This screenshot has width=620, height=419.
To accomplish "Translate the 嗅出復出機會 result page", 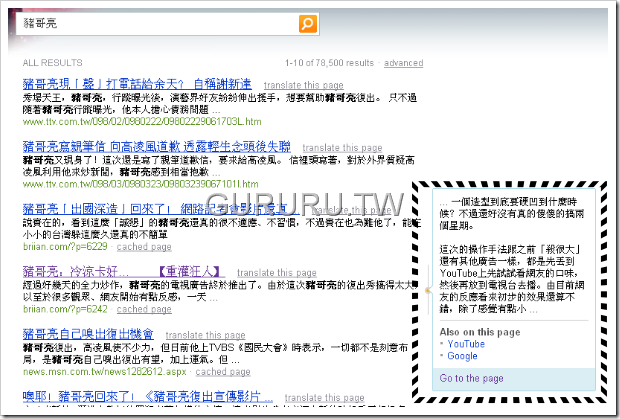I will pos(205,335).
